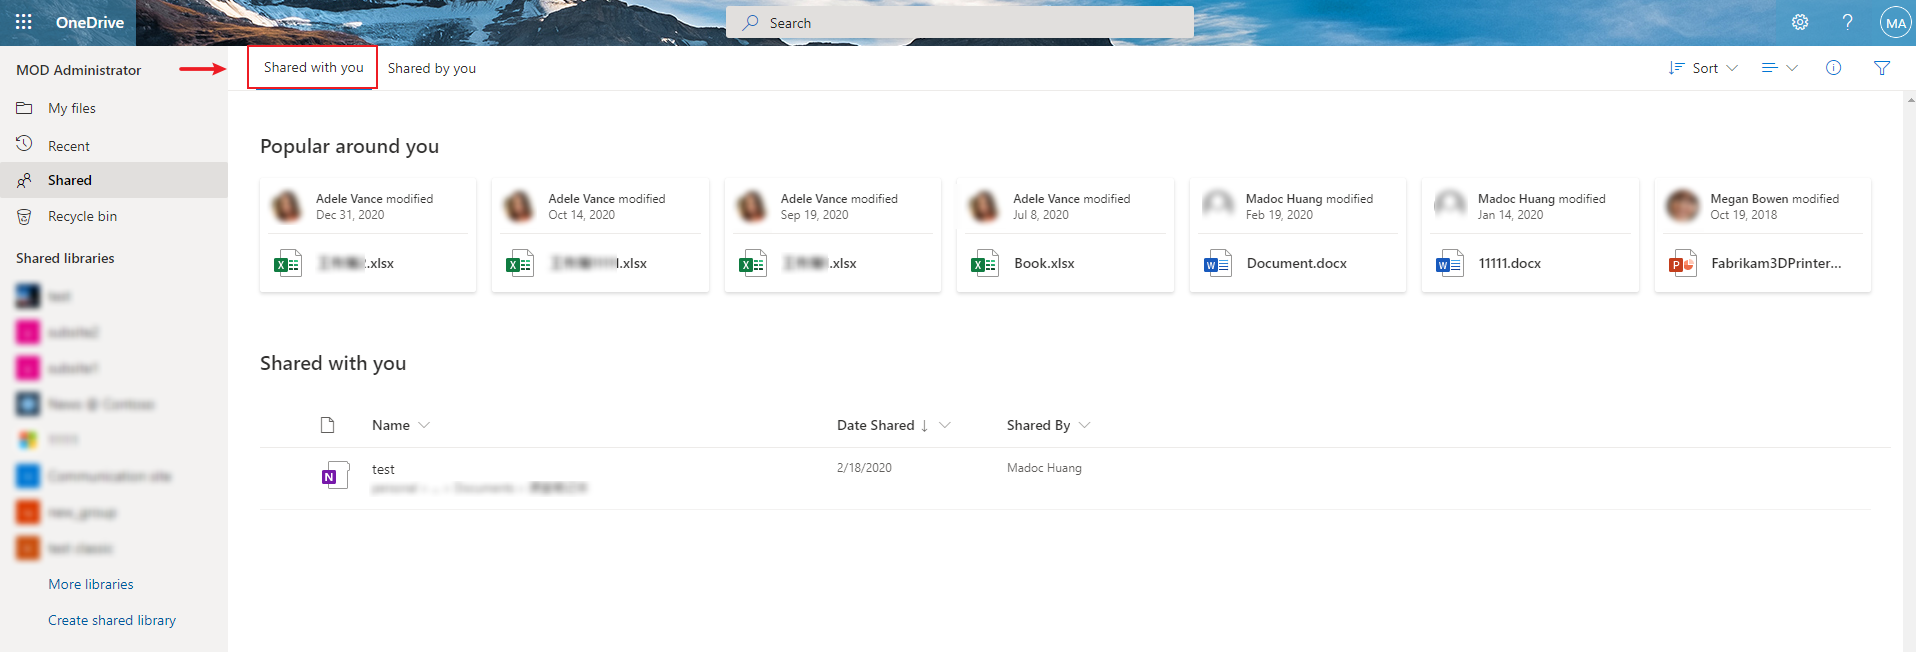Open the details pane info icon
The image size is (1916, 652).
pyautogui.click(x=1833, y=68)
